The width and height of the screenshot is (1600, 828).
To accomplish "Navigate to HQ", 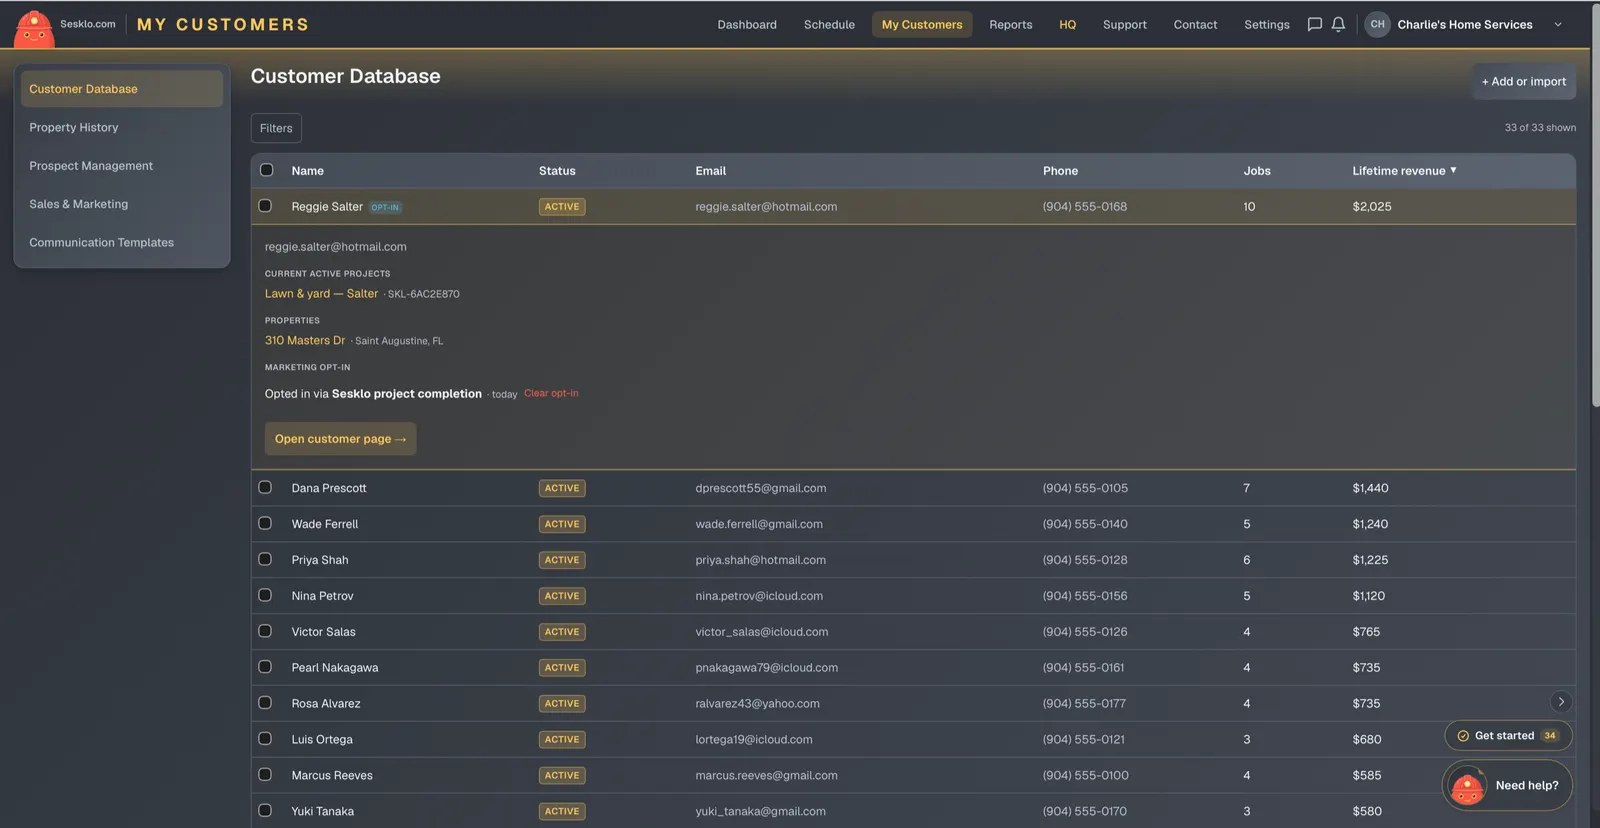I will pos(1068,25).
